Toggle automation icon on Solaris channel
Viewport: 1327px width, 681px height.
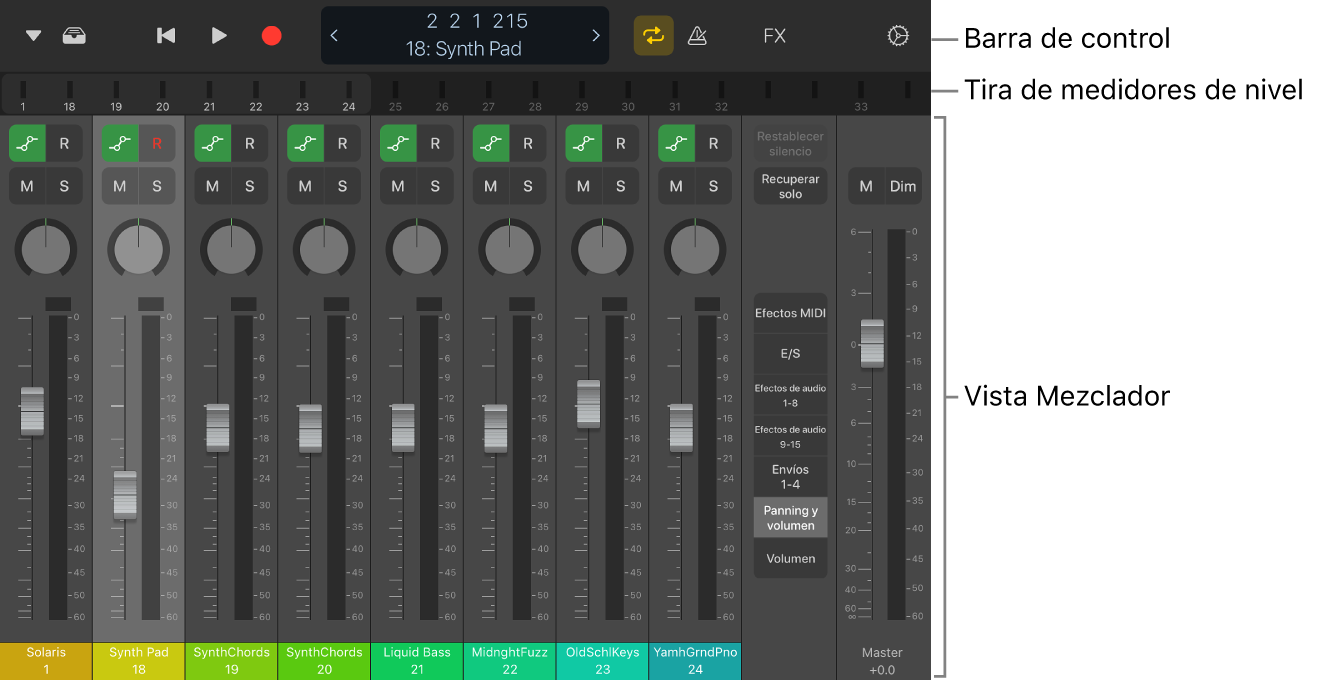[28, 143]
